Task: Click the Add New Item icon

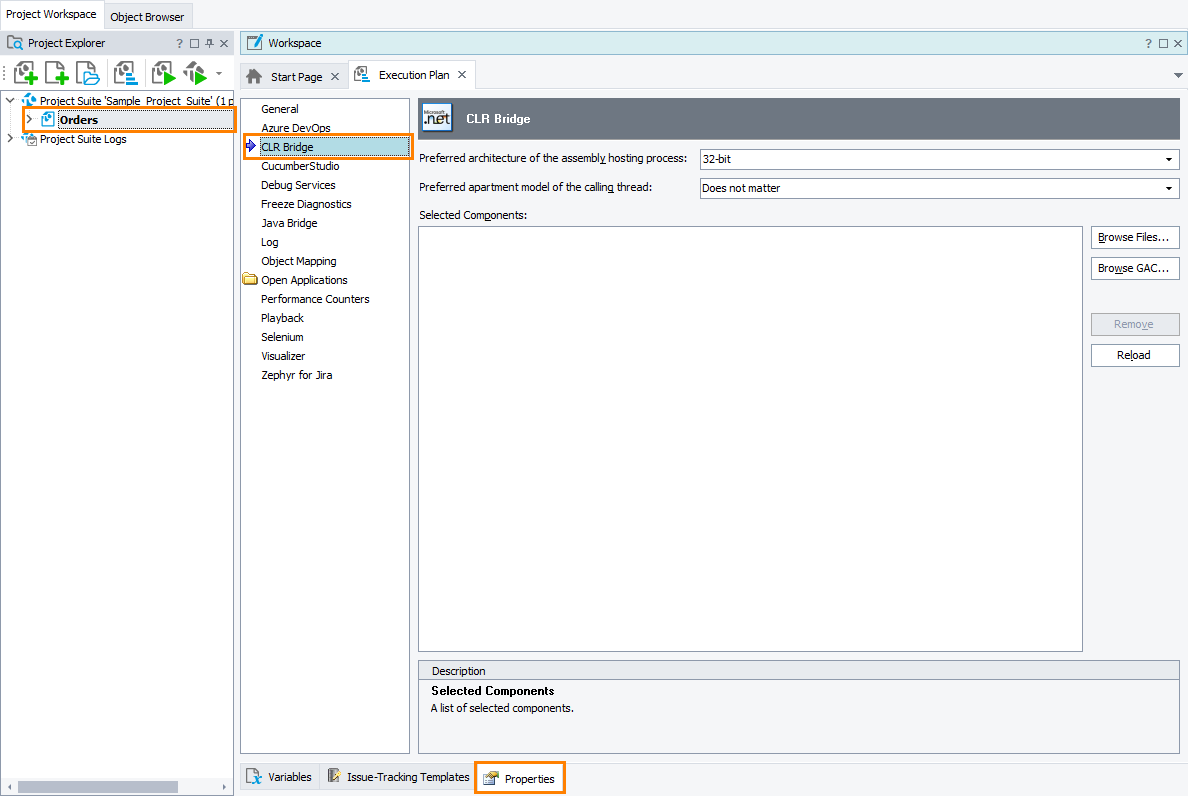Action: (57, 73)
